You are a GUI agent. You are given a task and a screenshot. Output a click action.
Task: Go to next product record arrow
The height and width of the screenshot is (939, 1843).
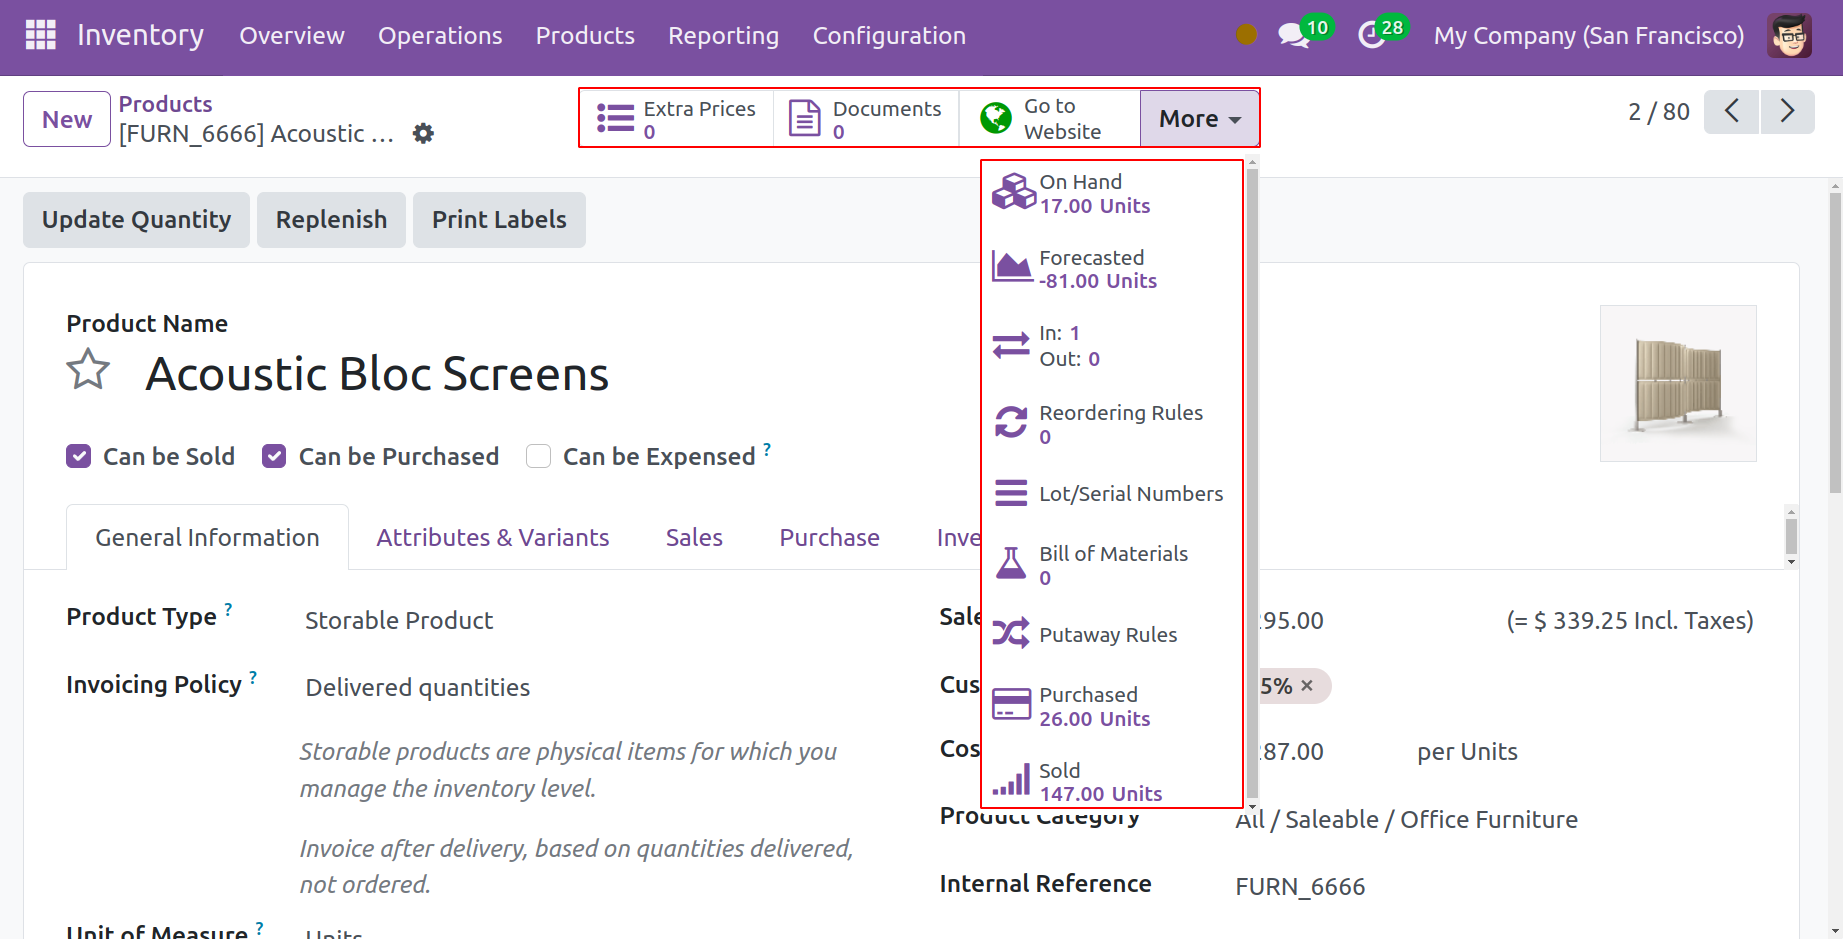(1787, 111)
